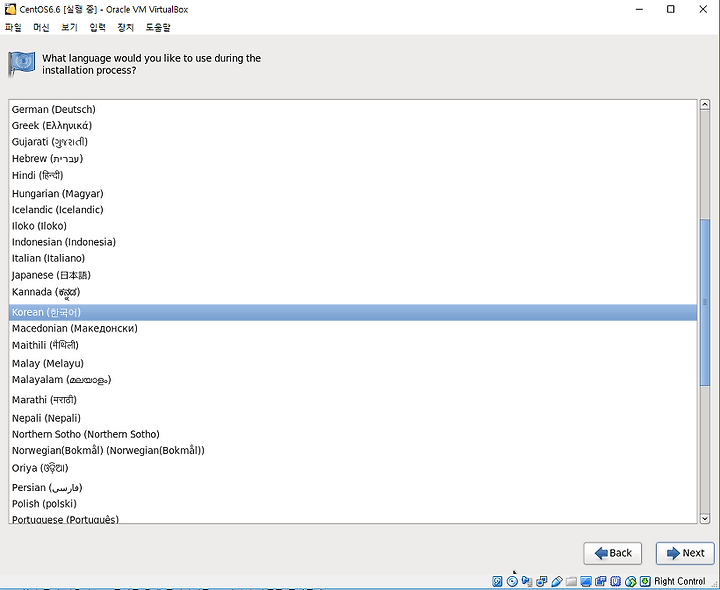Select Oriya language option
The width and height of the screenshot is (720, 590).
point(353,468)
